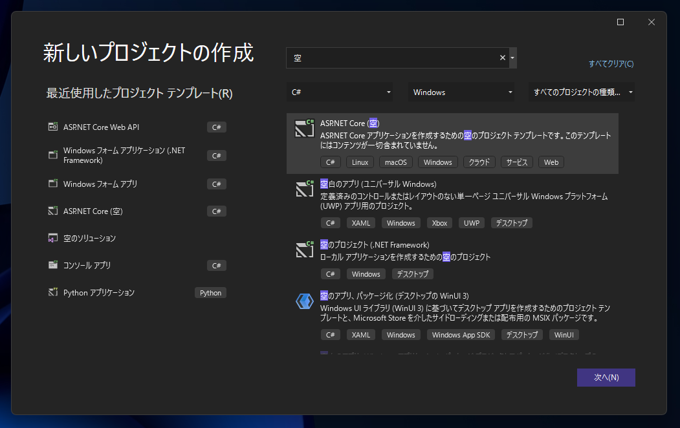Click the C# badge beside コンソール アプリ

[216, 265]
